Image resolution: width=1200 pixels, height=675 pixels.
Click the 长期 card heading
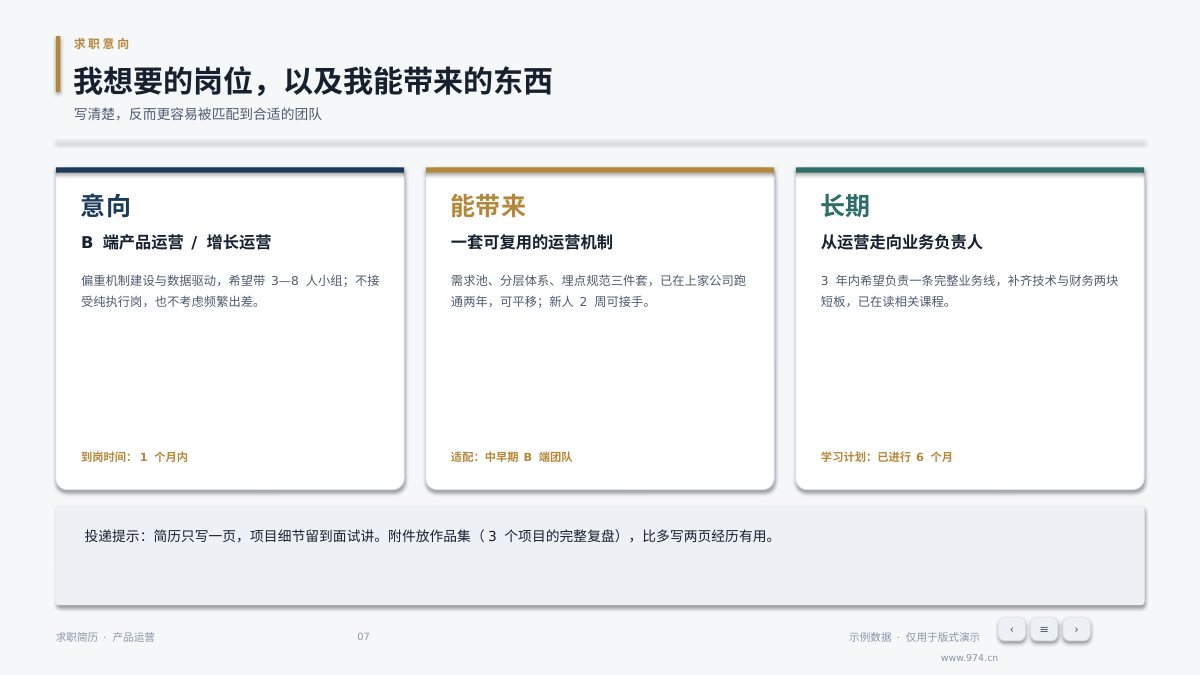pyautogui.click(x=845, y=206)
